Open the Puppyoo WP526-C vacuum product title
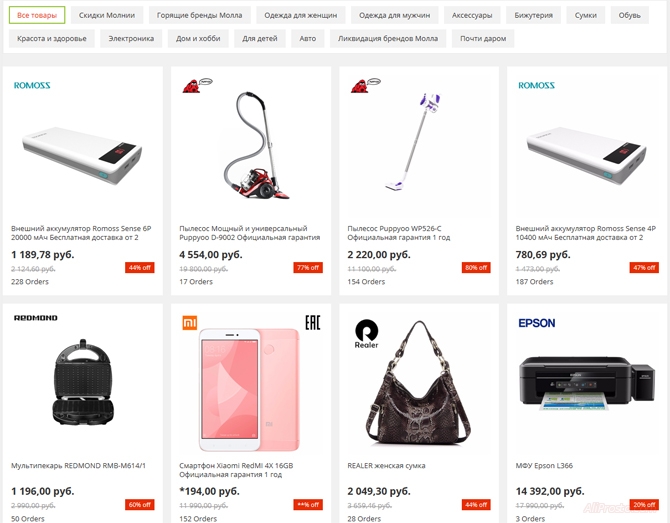Viewport: 670px width, 523px height. tap(399, 233)
